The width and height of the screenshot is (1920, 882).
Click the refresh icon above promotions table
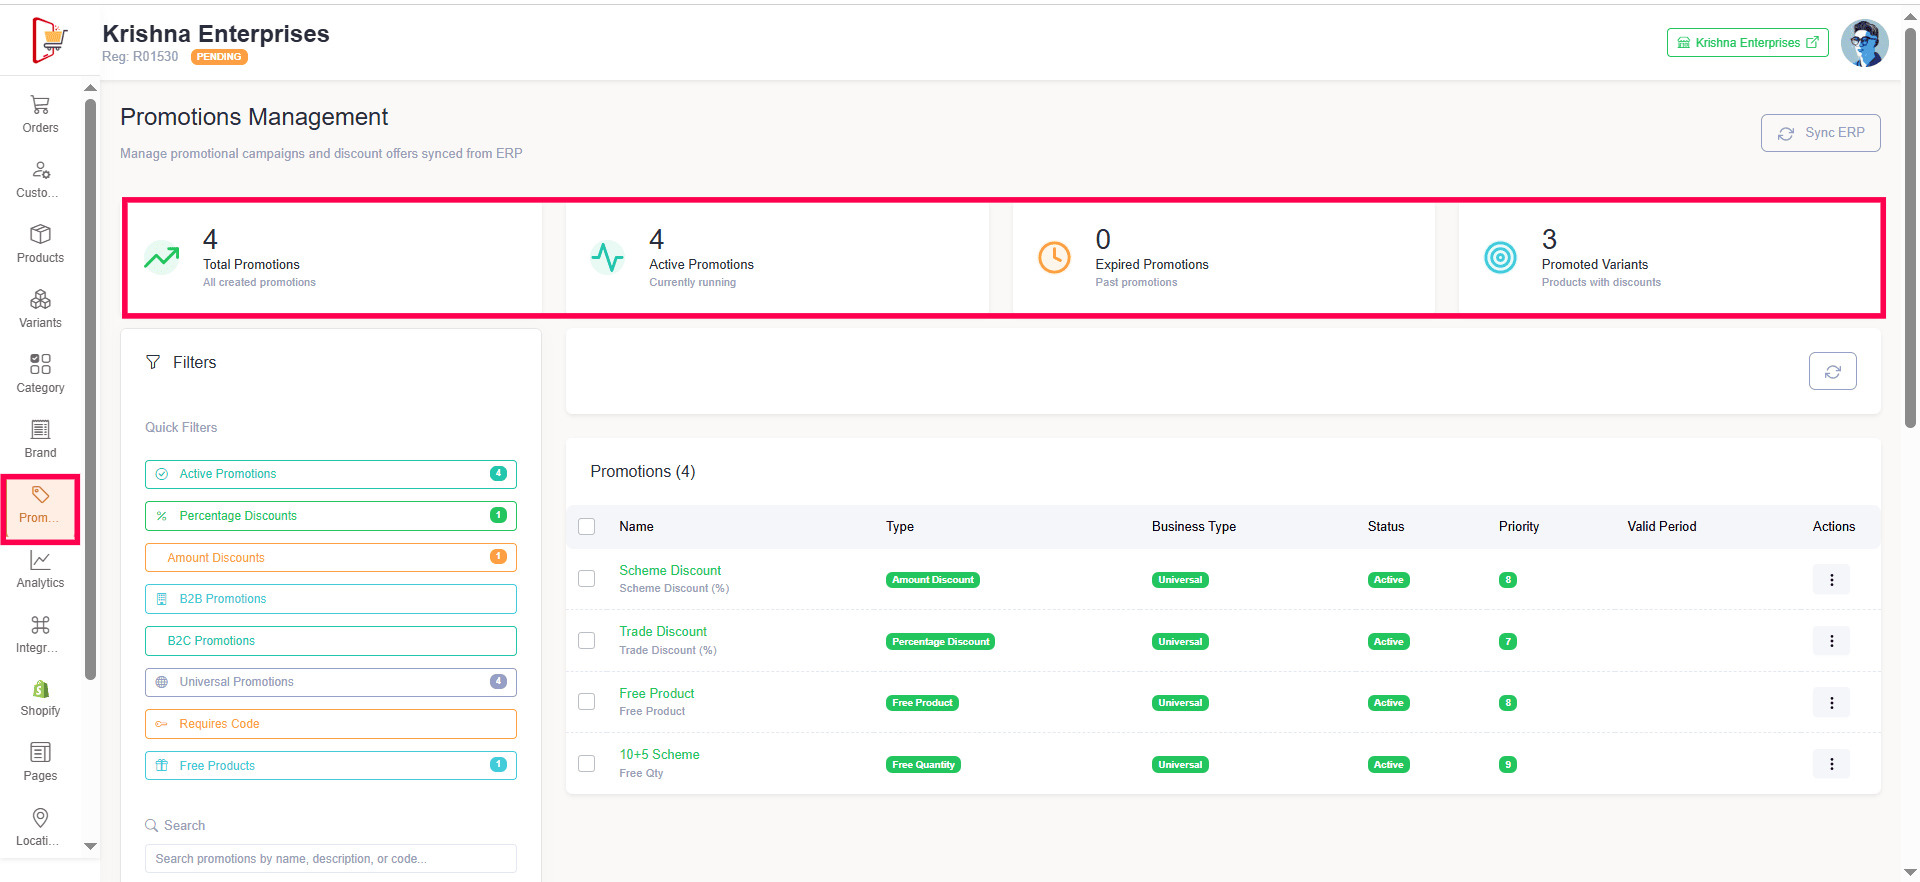point(1832,371)
